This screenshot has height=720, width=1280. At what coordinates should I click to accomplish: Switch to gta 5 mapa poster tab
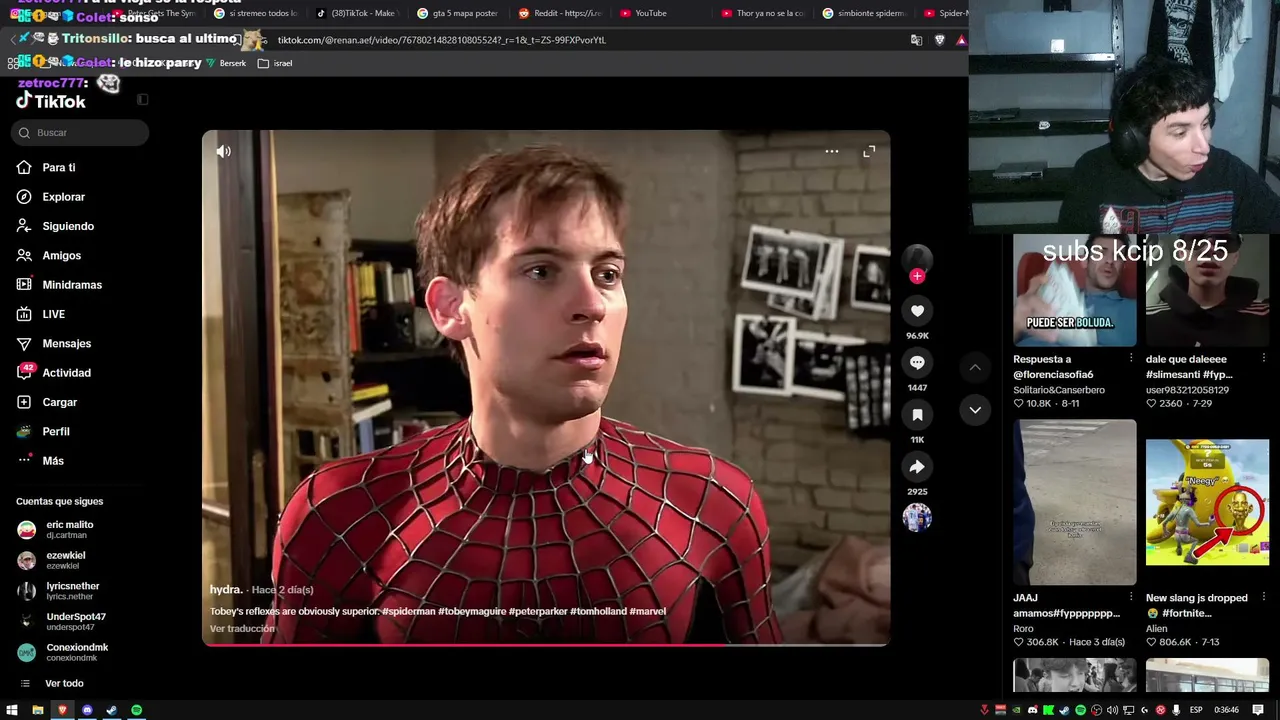pos(457,13)
